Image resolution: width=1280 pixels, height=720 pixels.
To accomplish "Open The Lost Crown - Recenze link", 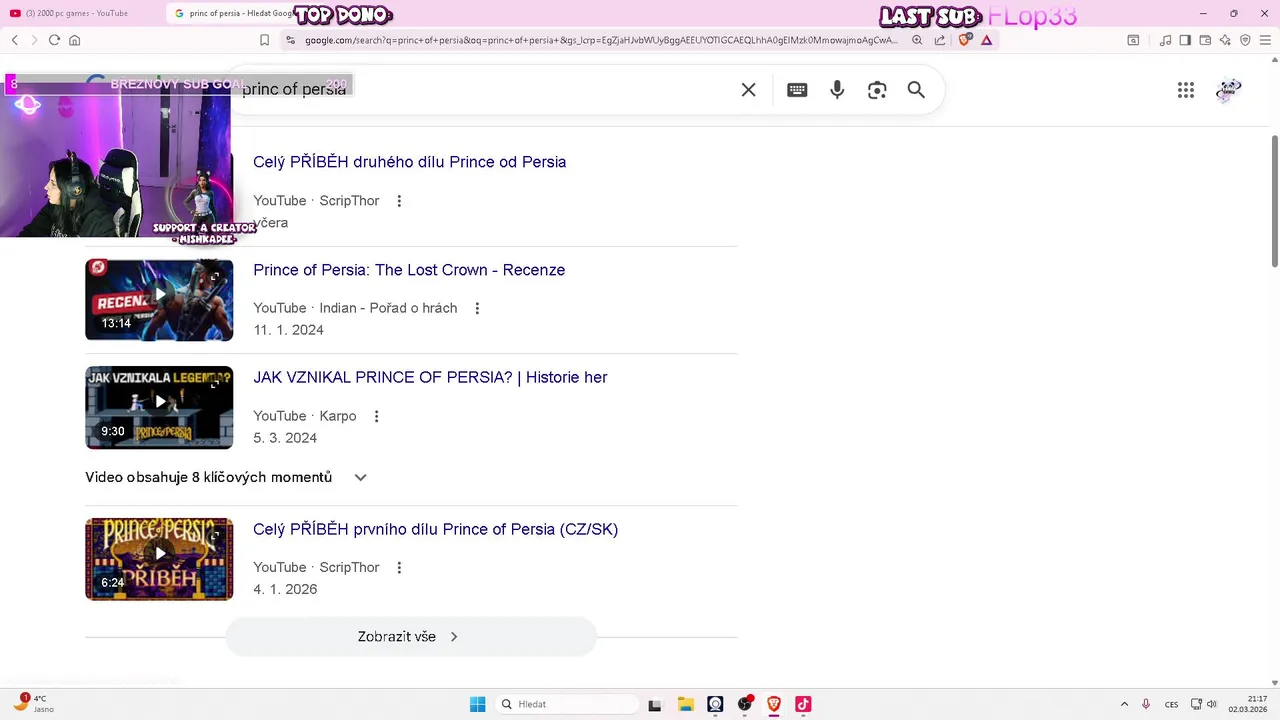I will (409, 270).
